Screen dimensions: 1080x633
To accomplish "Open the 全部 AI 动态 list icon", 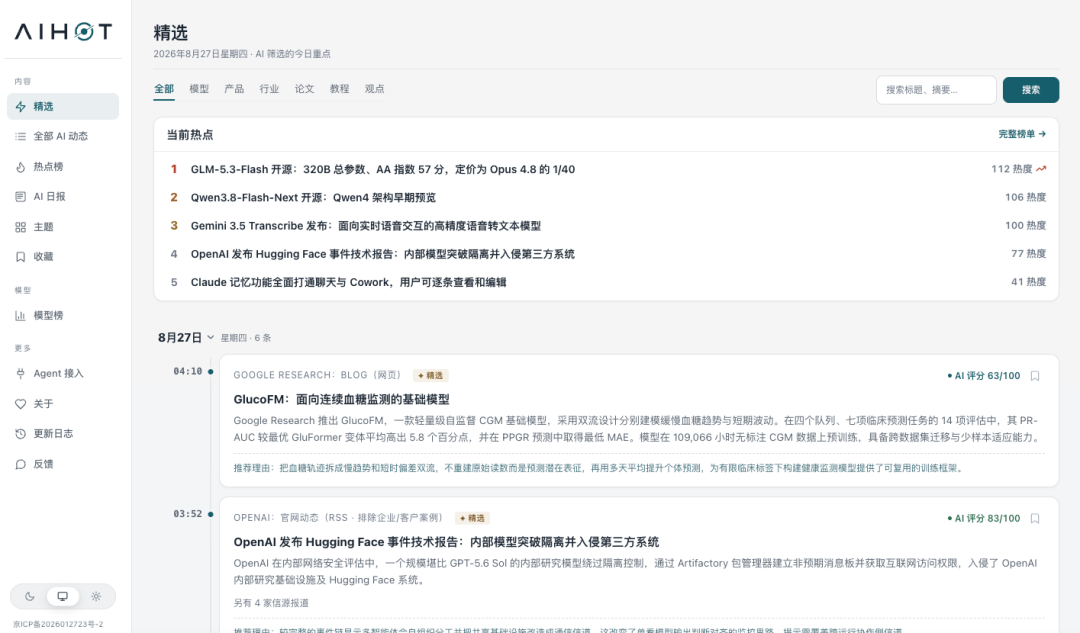I will click(x=21, y=136).
